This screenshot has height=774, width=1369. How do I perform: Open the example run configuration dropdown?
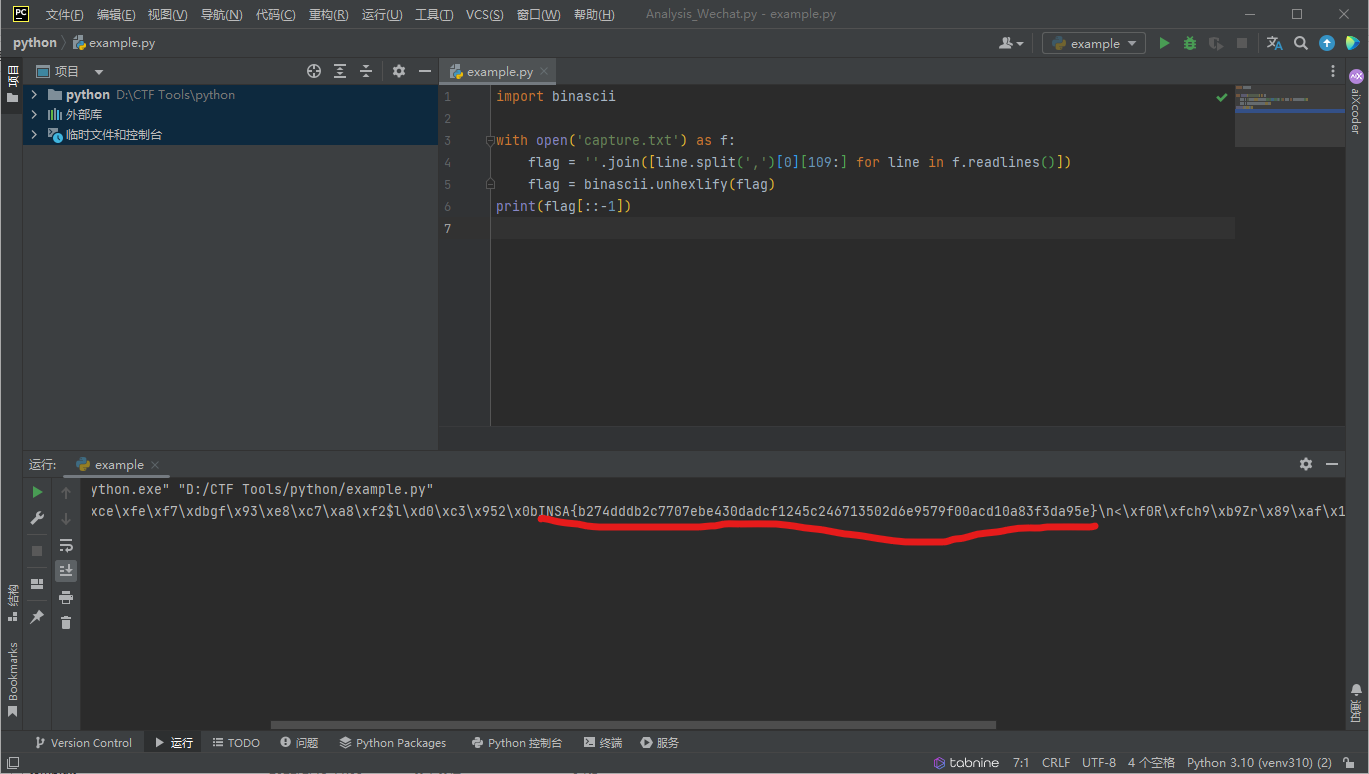click(x=1094, y=43)
